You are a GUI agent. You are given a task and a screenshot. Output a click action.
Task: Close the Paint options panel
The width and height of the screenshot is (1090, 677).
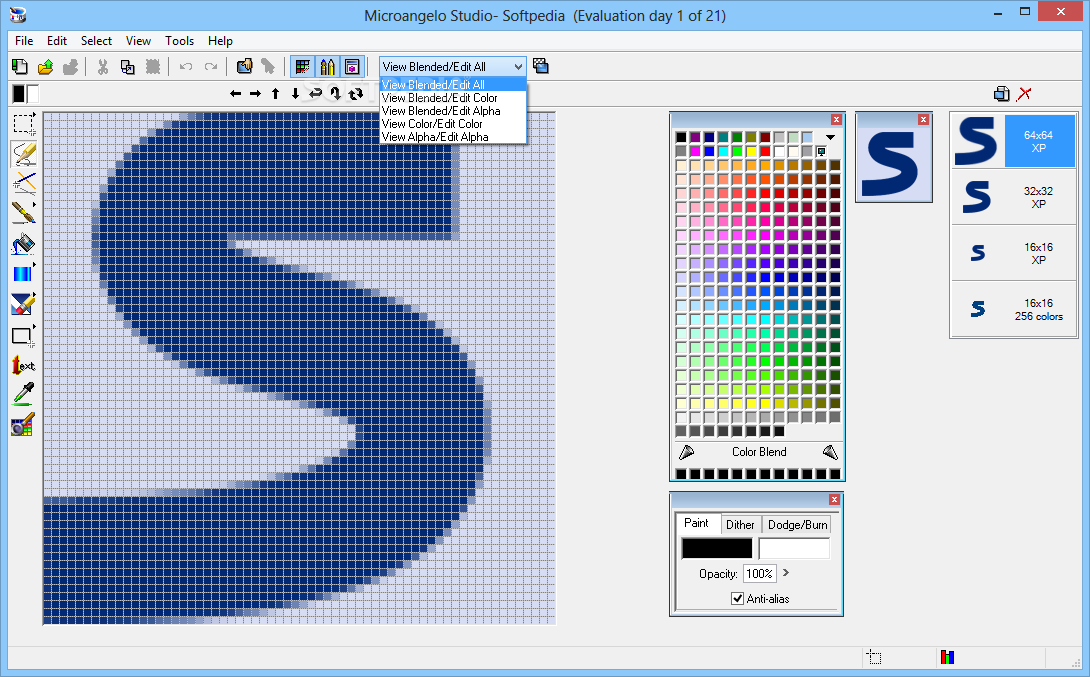pos(834,500)
